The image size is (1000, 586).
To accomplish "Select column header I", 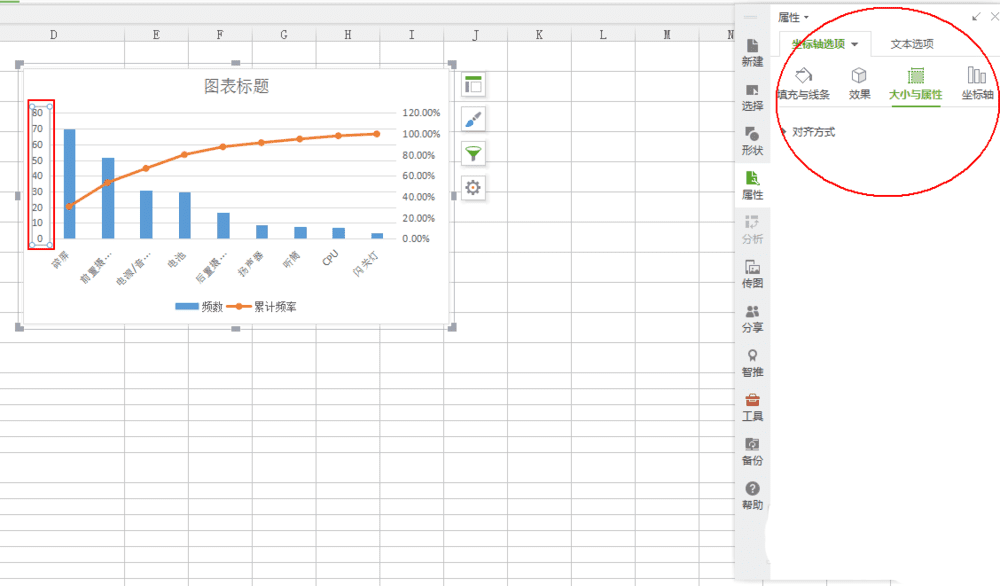I will (x=411, y=34).
